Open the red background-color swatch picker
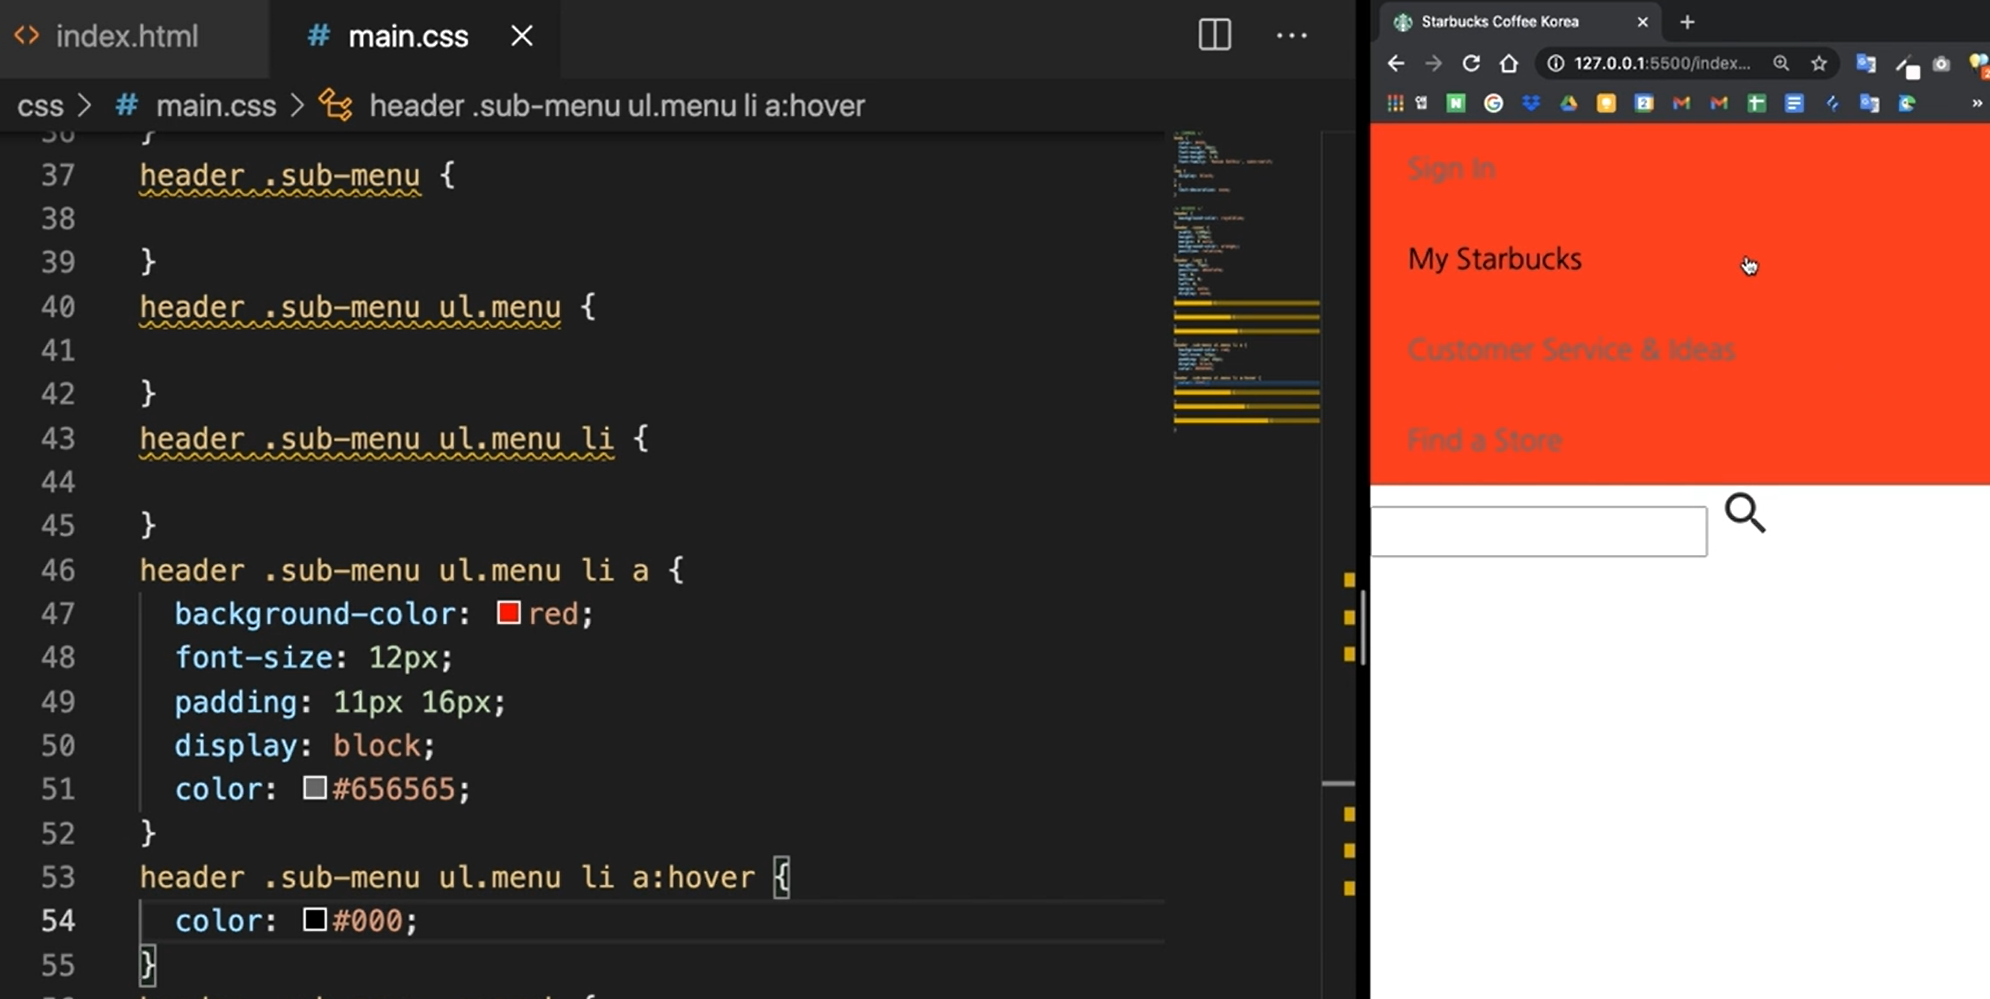This screenshot has width=1990, height=999. click(508, 613)
